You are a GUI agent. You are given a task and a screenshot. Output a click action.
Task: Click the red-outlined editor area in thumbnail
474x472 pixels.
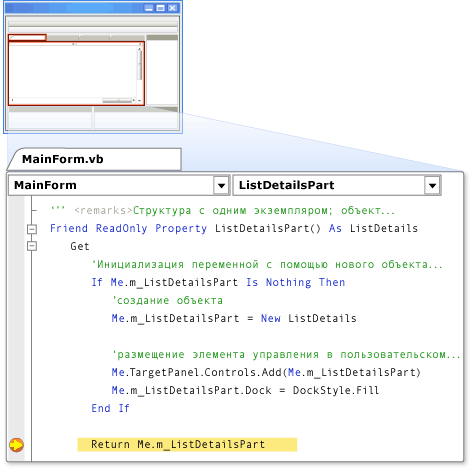pos(76,73)
